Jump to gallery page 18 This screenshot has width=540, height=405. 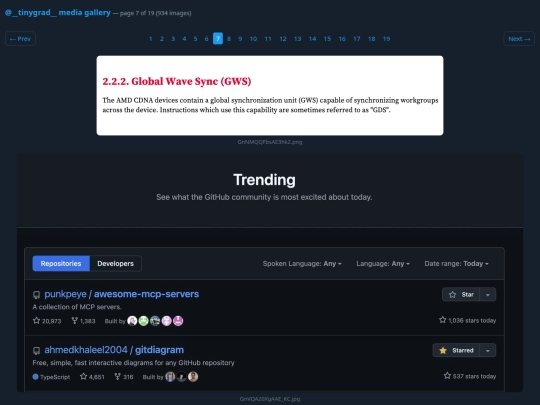coord(372,39)
